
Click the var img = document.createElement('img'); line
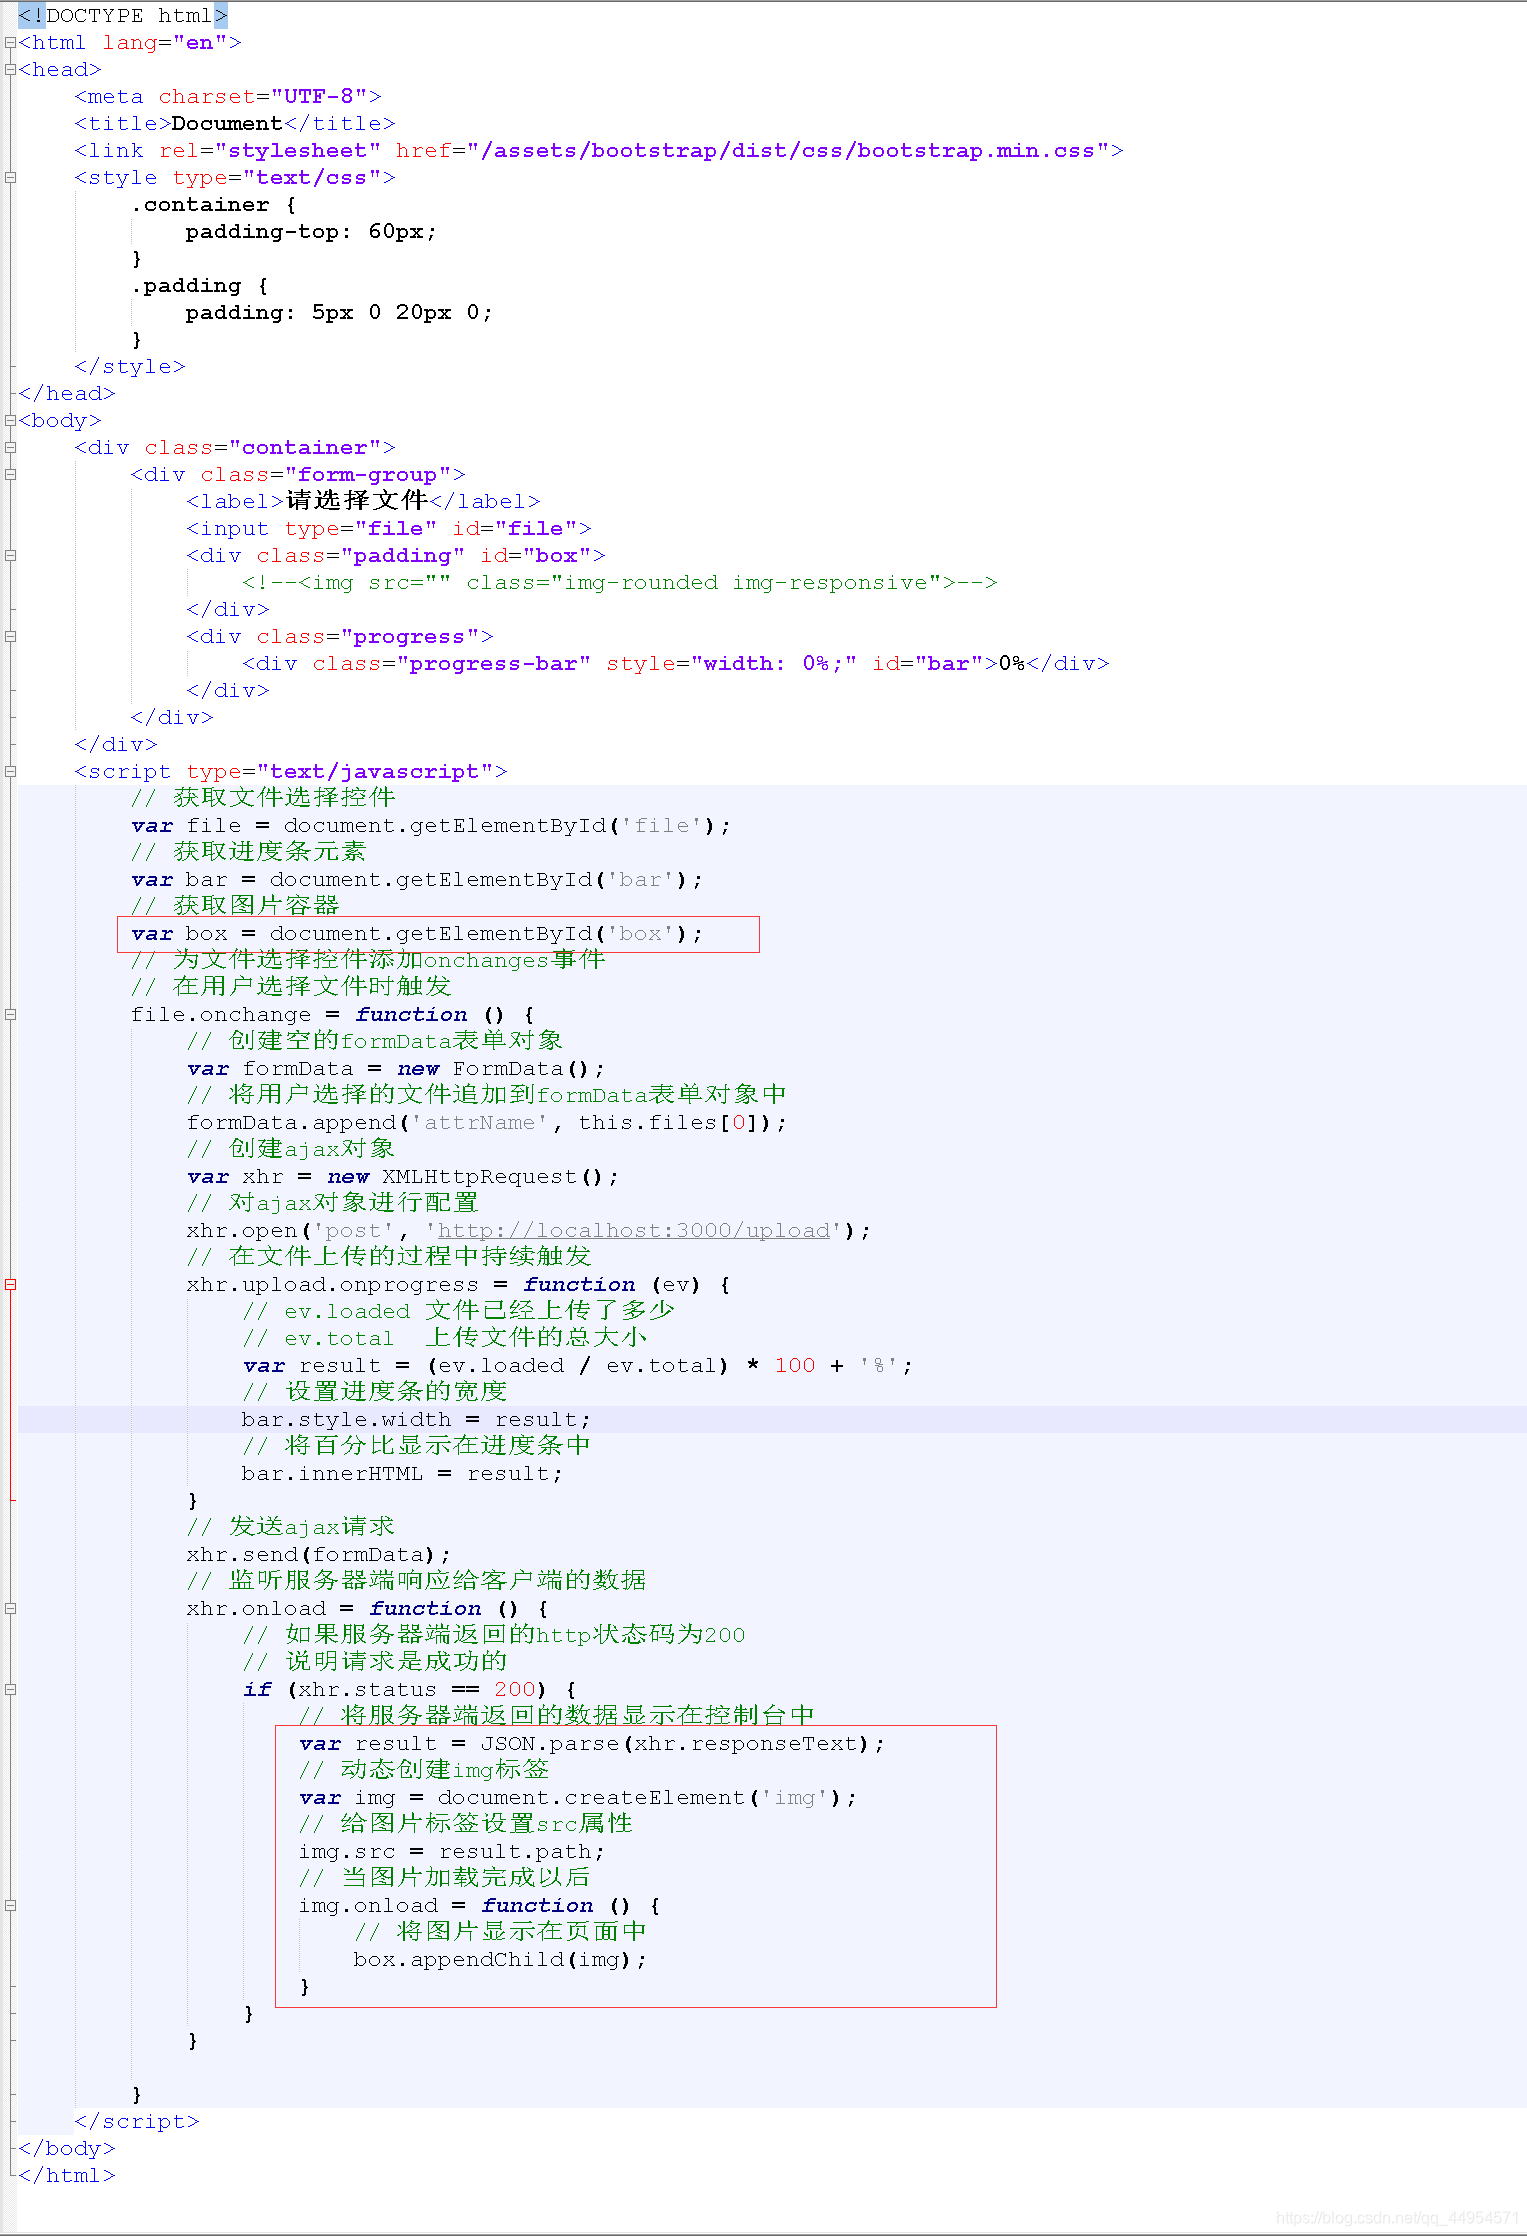pos(578,1798)
